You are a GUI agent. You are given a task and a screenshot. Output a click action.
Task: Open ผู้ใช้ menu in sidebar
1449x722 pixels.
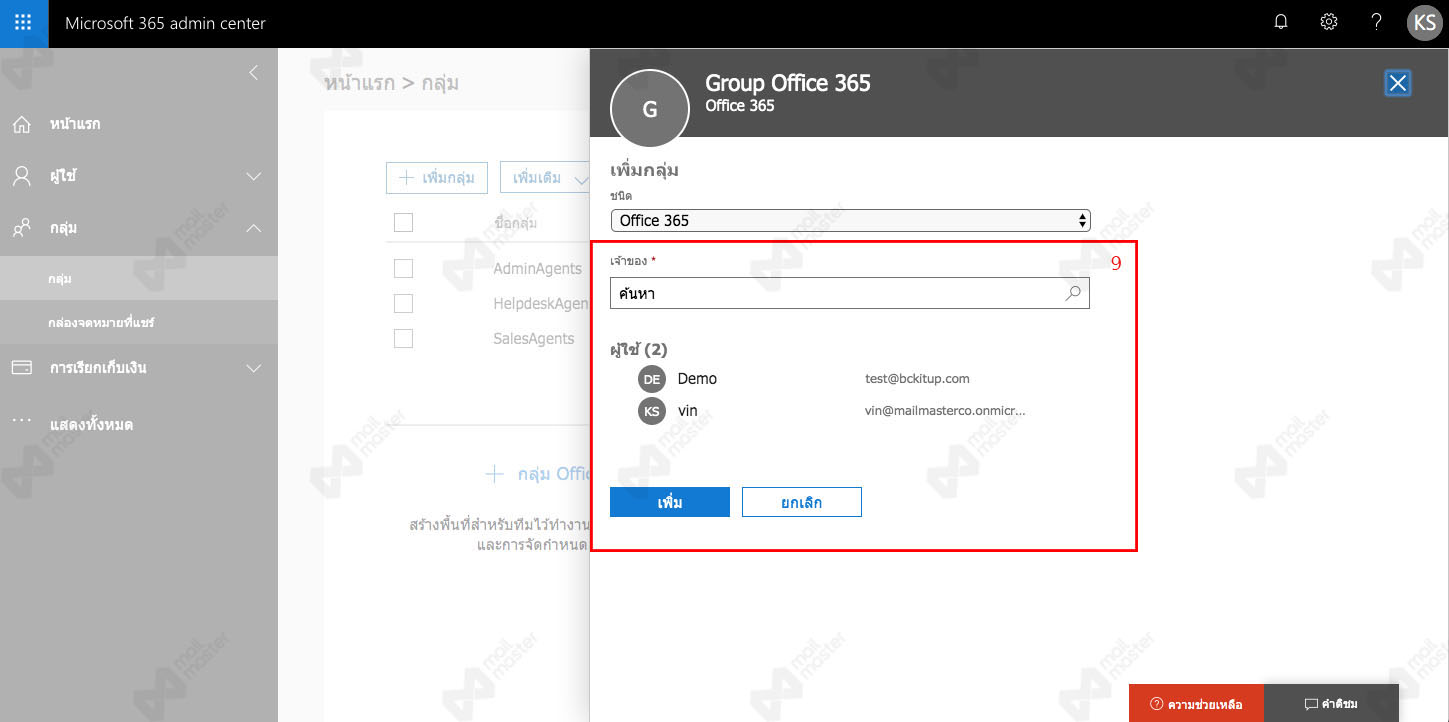63,177
